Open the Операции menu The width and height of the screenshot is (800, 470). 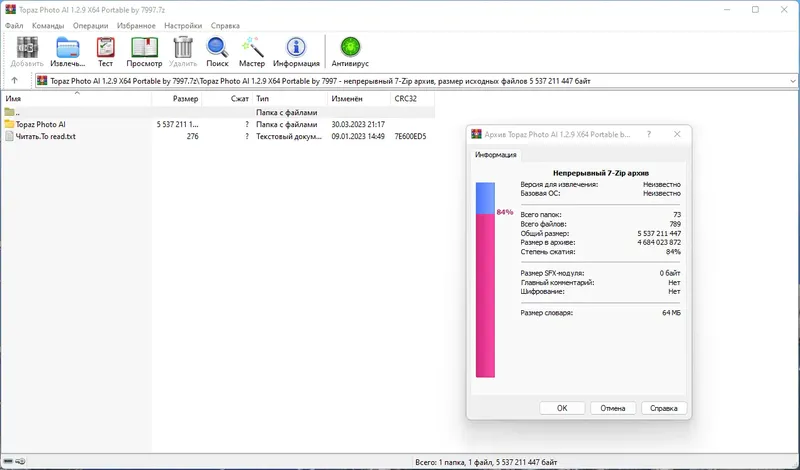coord(90,26)
